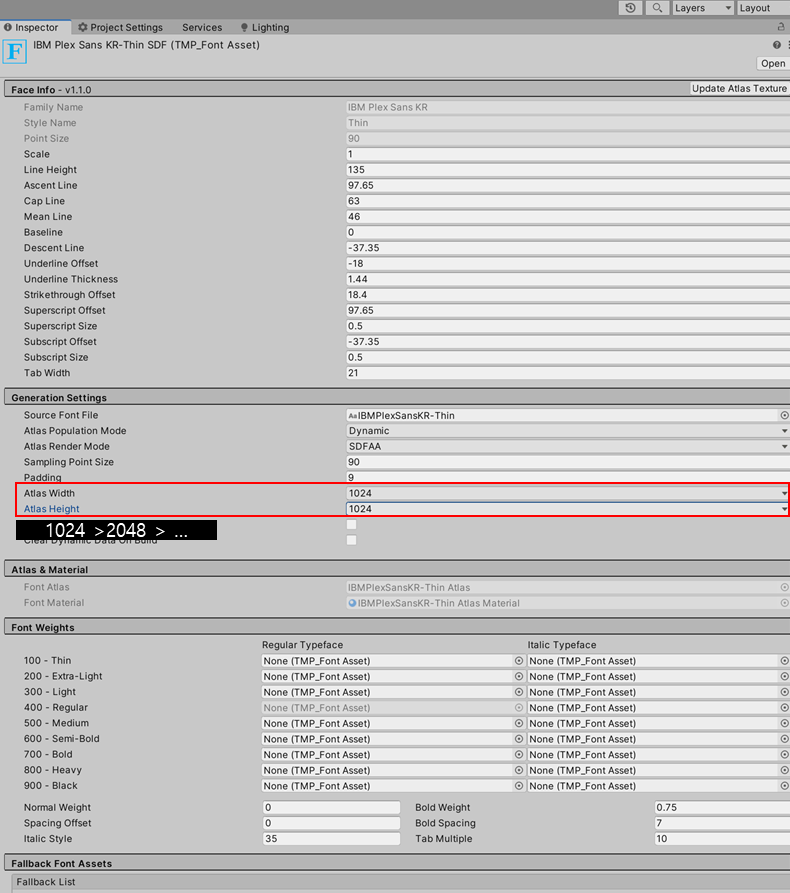Screen dimensions: 790x893
Task: Open the Atlas Width dropdown
Action: tap(567, 493)
